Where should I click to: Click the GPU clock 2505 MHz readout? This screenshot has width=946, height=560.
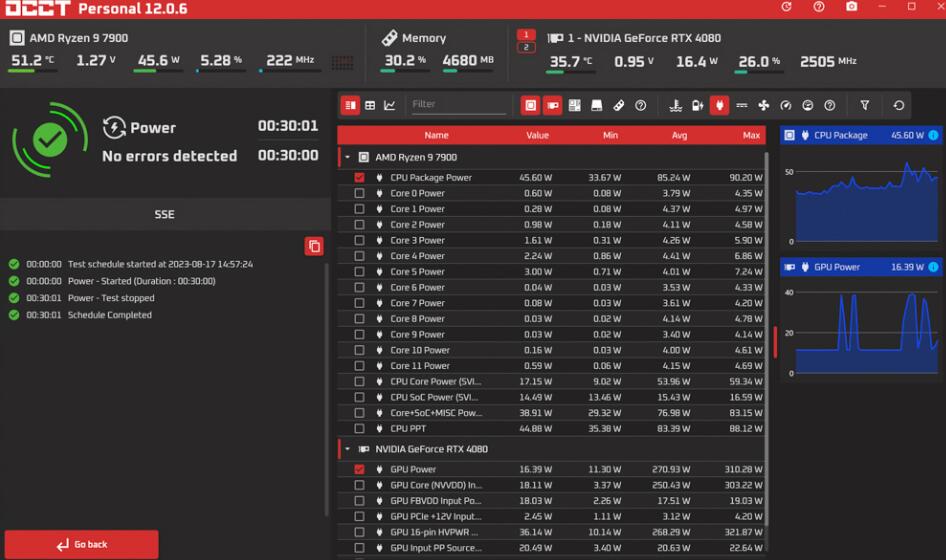[x=828, y=61]
